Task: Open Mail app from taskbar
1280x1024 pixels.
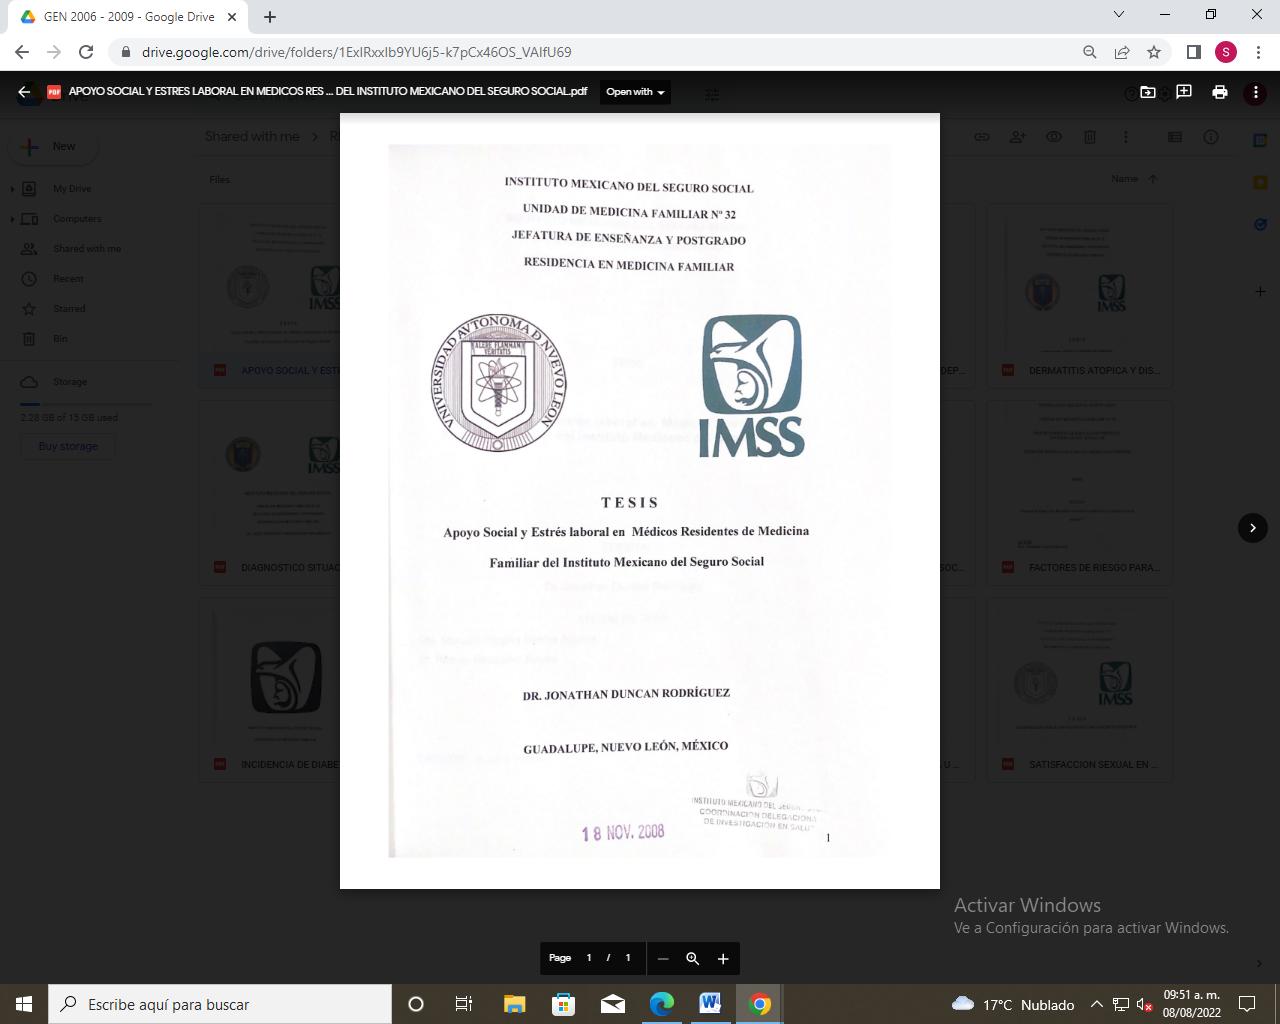Action: click(x=612, y=1004)
